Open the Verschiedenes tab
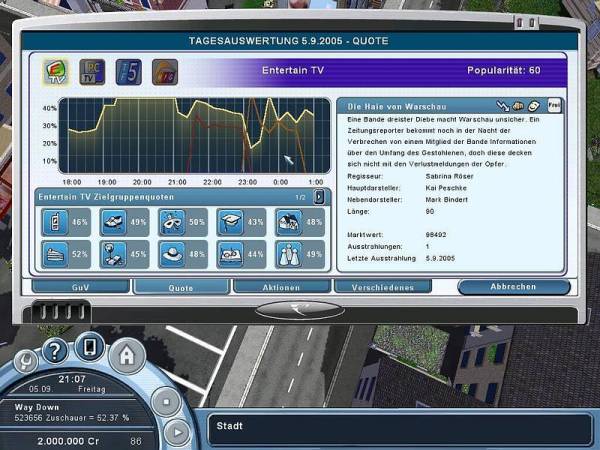 tap(382, 287)
